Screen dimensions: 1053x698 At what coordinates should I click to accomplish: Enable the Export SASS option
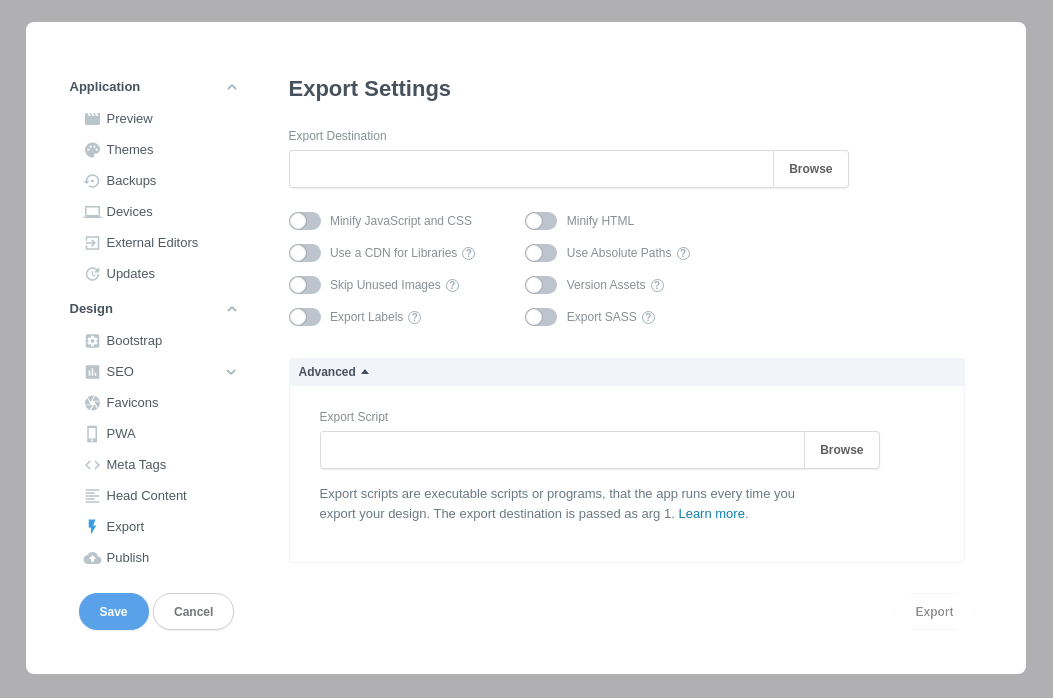point(541,316)
